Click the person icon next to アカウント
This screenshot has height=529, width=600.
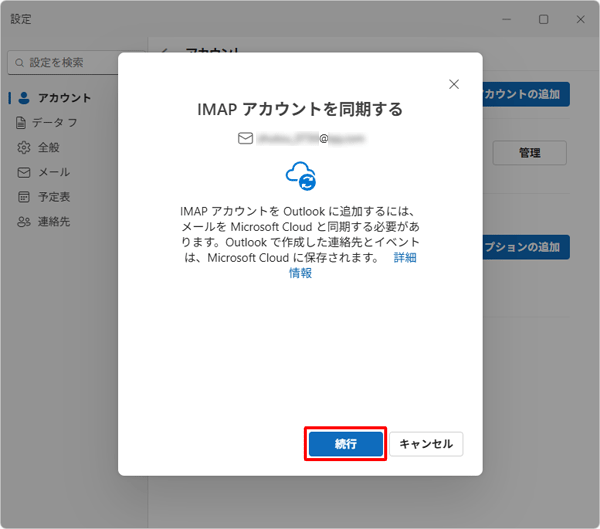pos(24,98)
